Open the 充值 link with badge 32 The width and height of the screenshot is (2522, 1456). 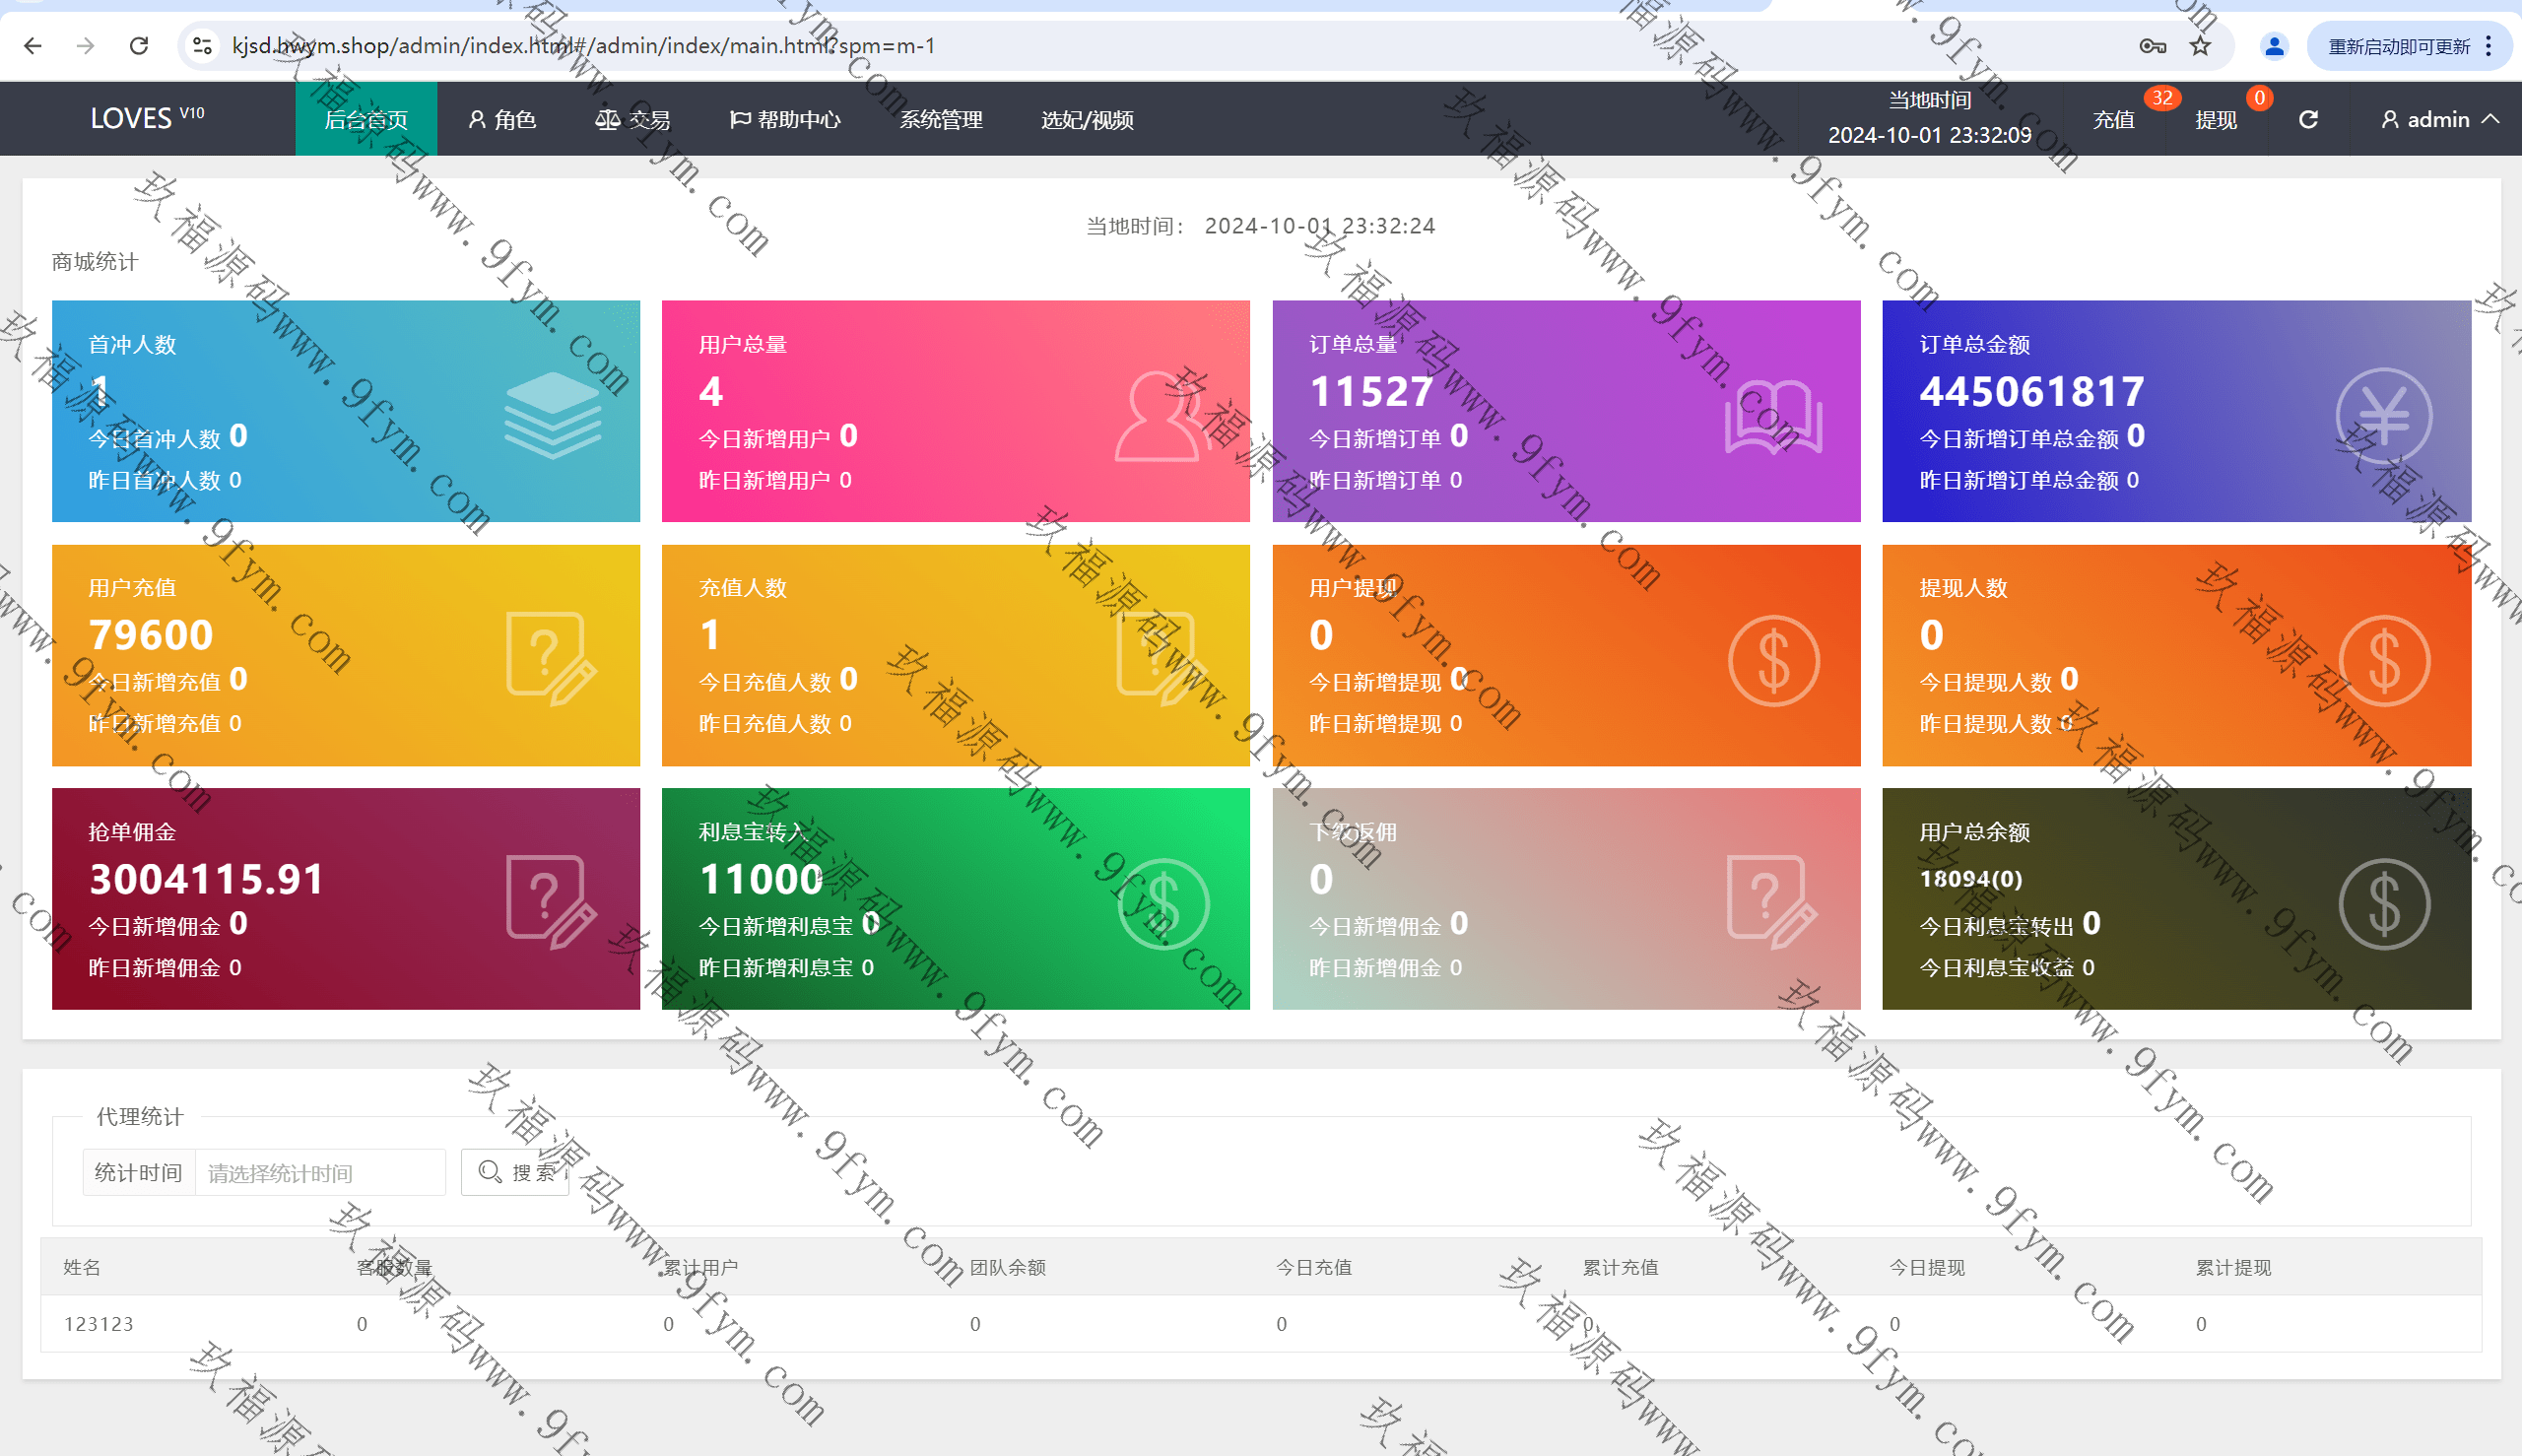click(2113, 120)
